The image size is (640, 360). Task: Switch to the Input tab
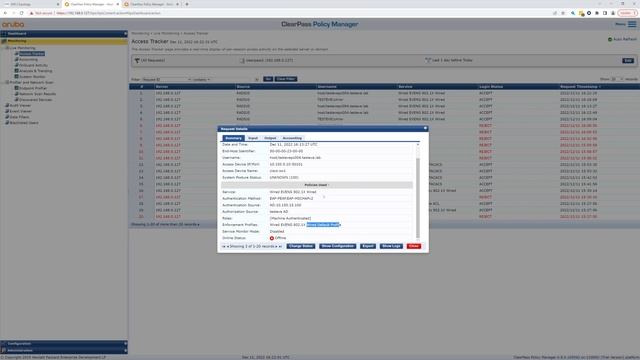[253, 138]
